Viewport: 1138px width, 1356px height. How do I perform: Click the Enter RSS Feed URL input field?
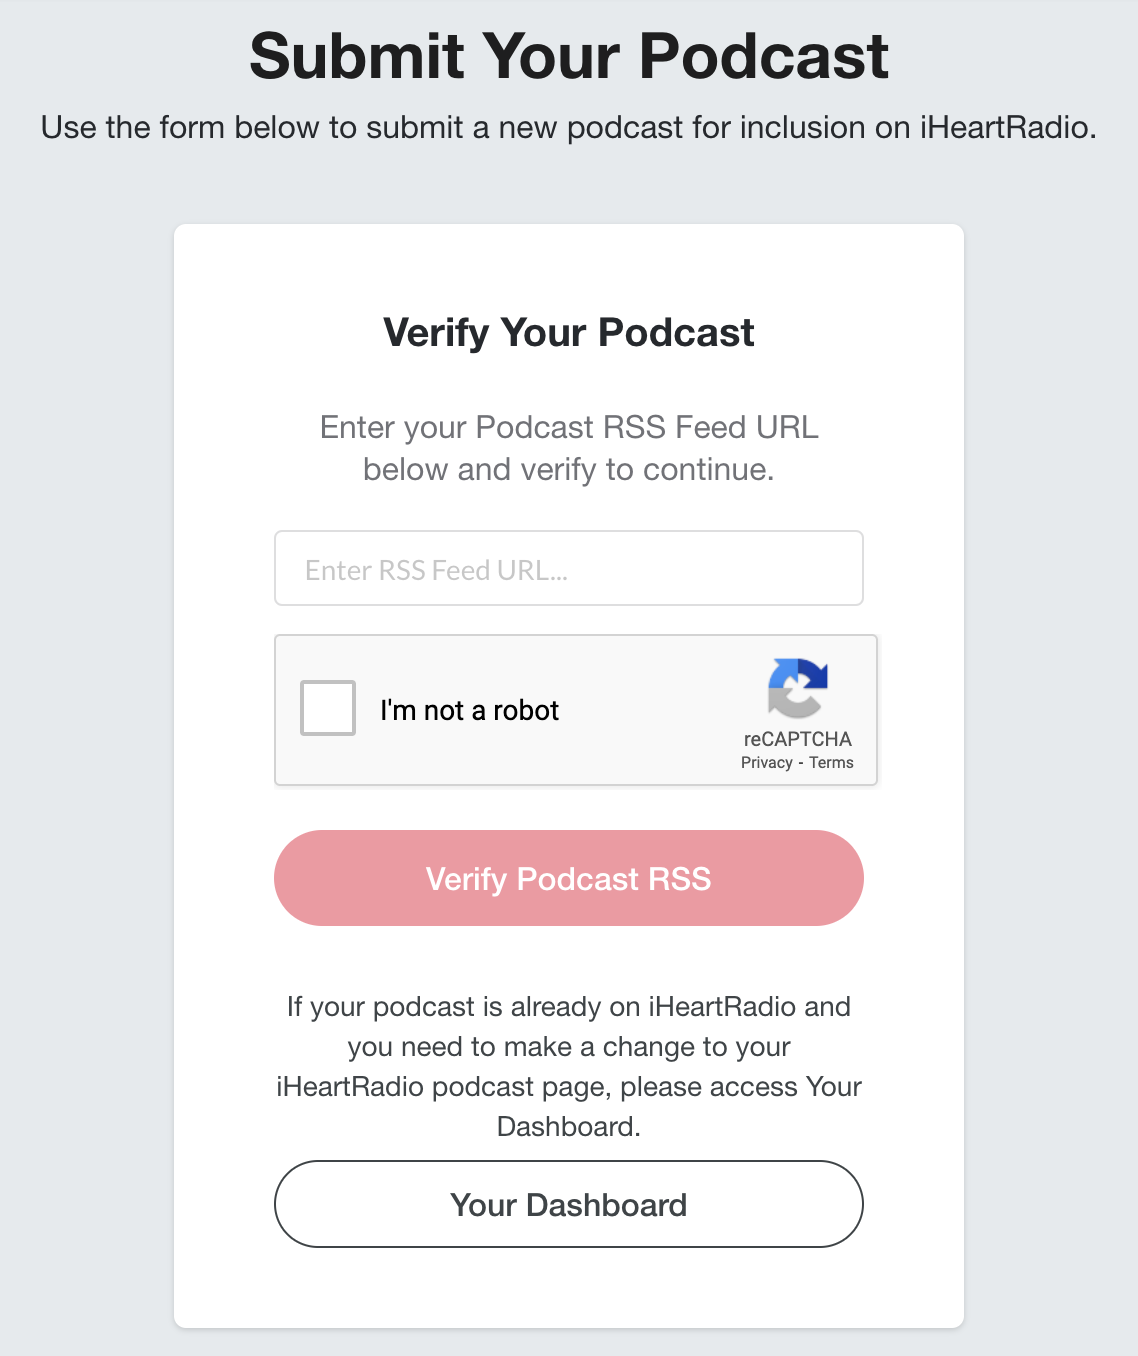point(568,568)
